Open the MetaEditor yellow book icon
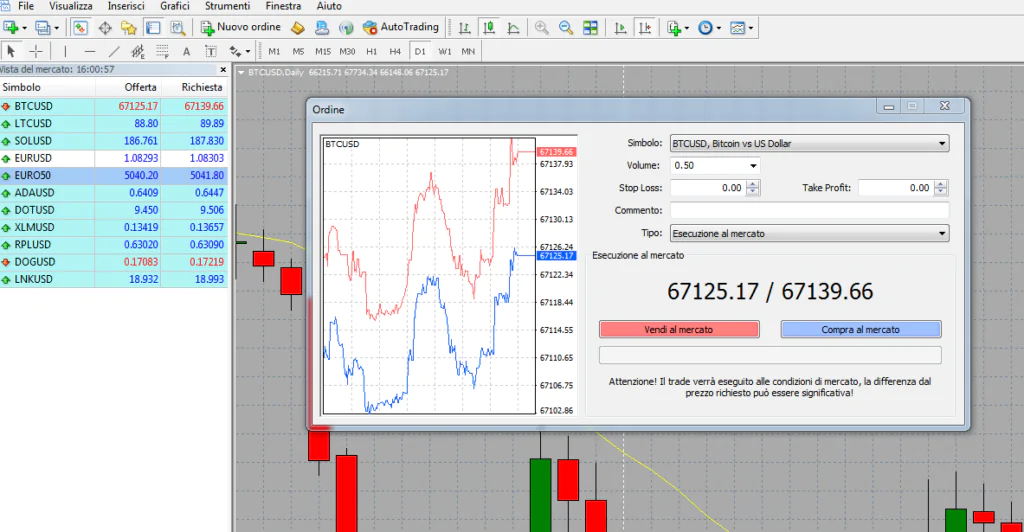The image size is (1024, 532). pos(298,27)
